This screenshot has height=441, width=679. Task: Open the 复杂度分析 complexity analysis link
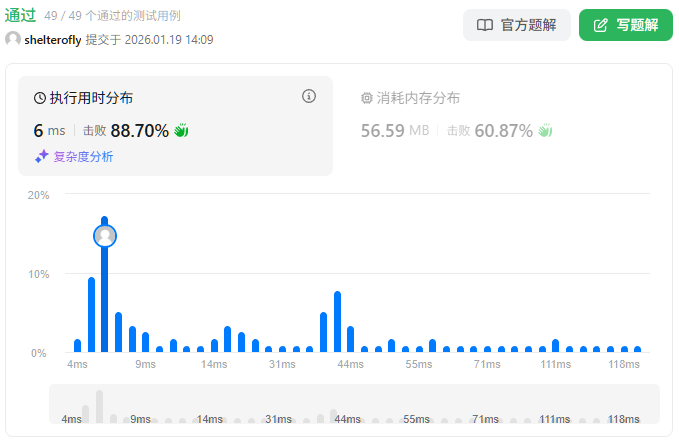coord(83,156)
